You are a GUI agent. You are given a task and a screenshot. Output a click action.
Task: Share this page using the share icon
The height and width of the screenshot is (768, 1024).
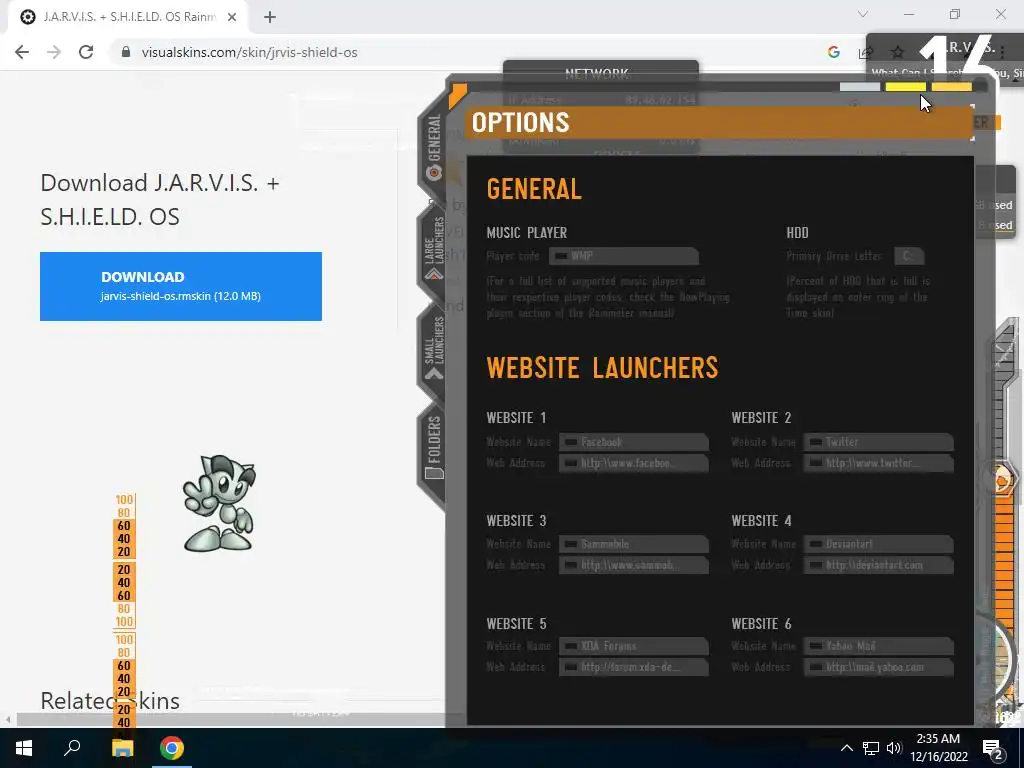pos(865,52)
